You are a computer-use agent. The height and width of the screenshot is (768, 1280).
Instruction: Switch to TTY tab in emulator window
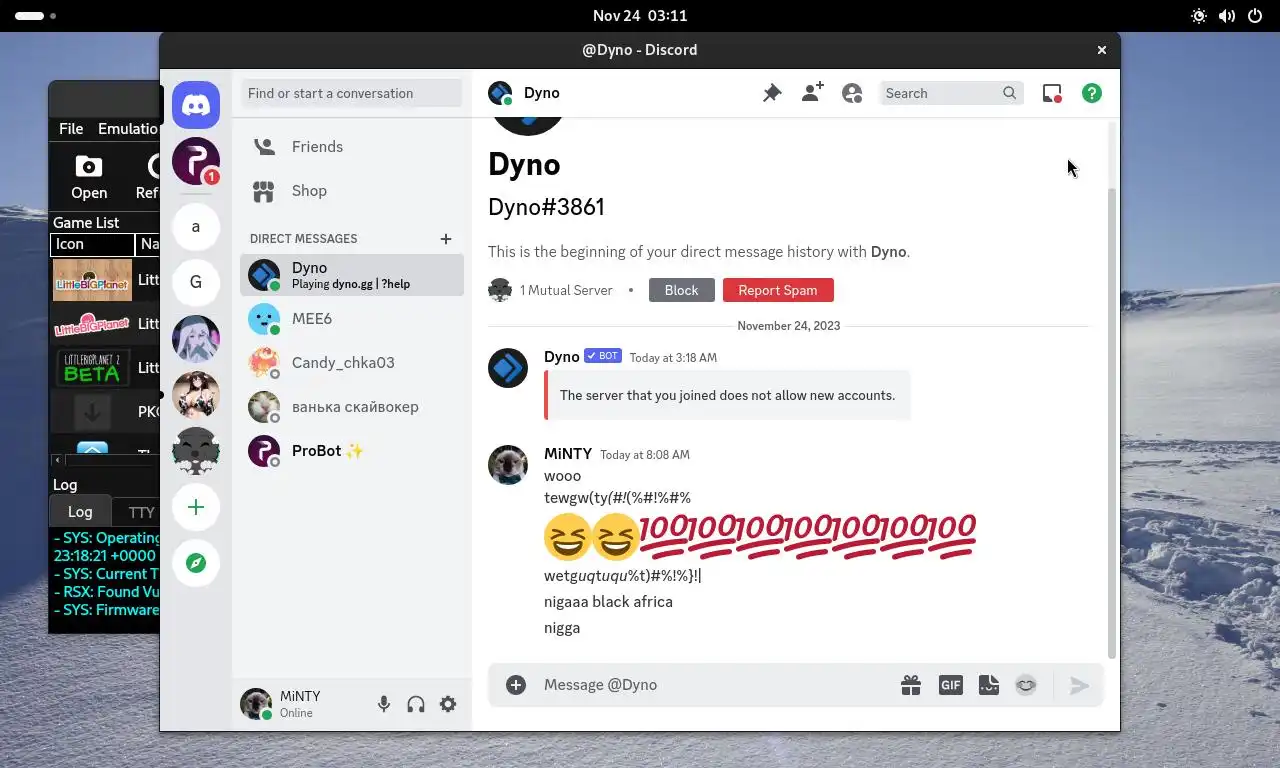140,512
